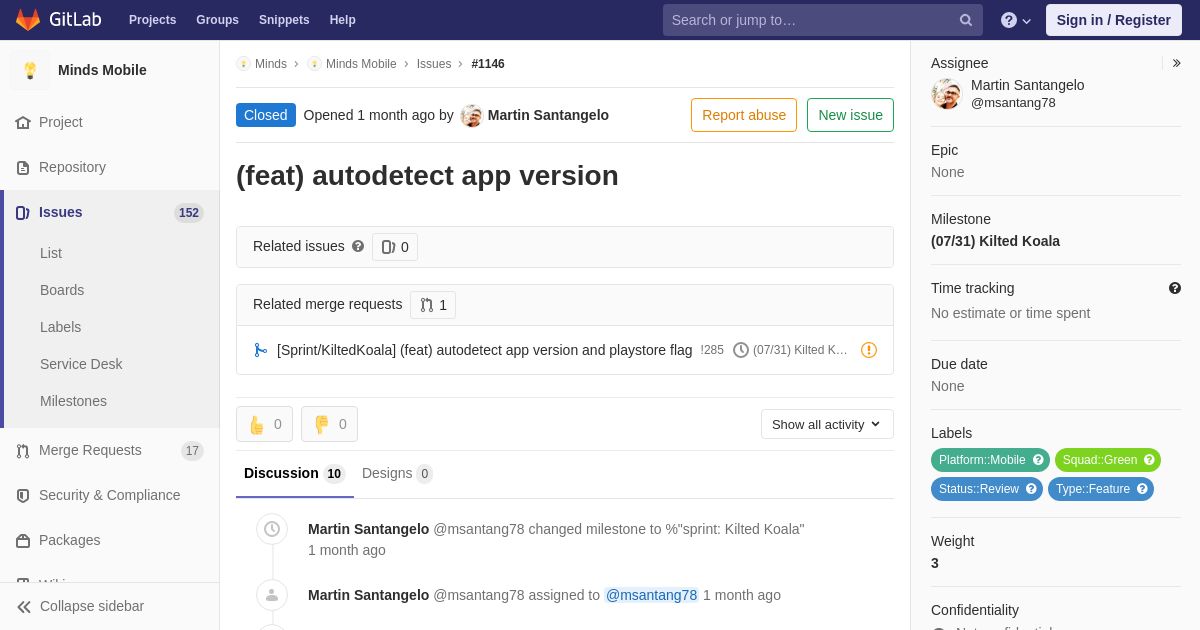Expand the Show all activity dropdown
This screenshot has width=1200, height=630.
(827, 424)
